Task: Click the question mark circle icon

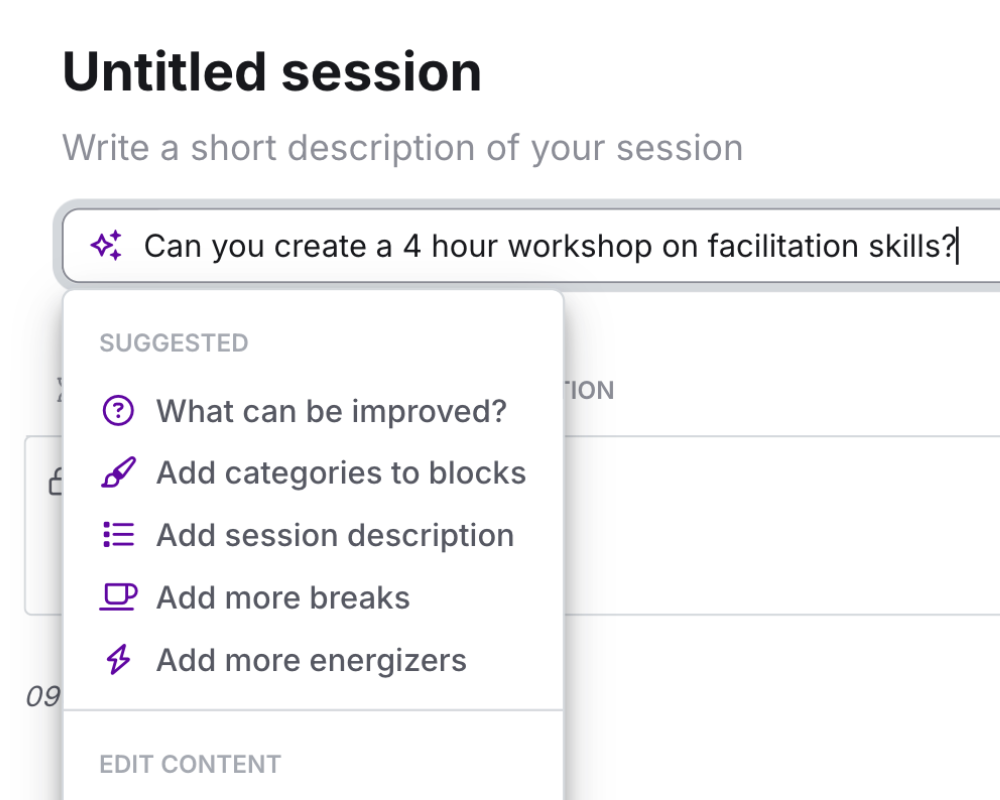Action: [x=118, y=411]
